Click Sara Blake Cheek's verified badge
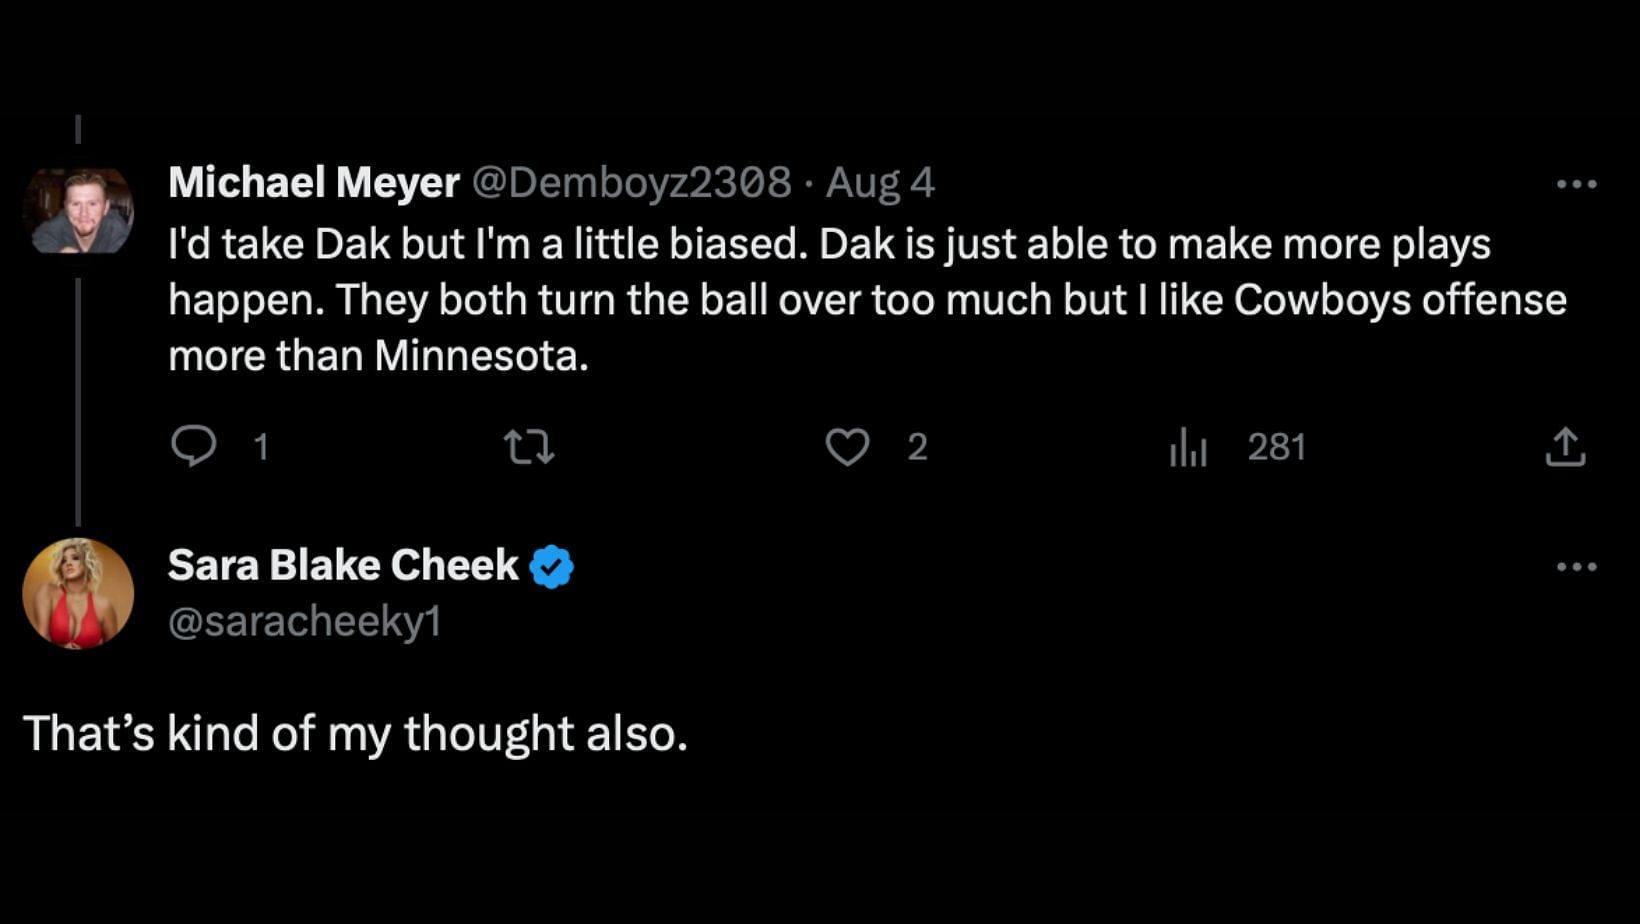The height and width of the screenshot is (924, 1640). tap(551, 566)
